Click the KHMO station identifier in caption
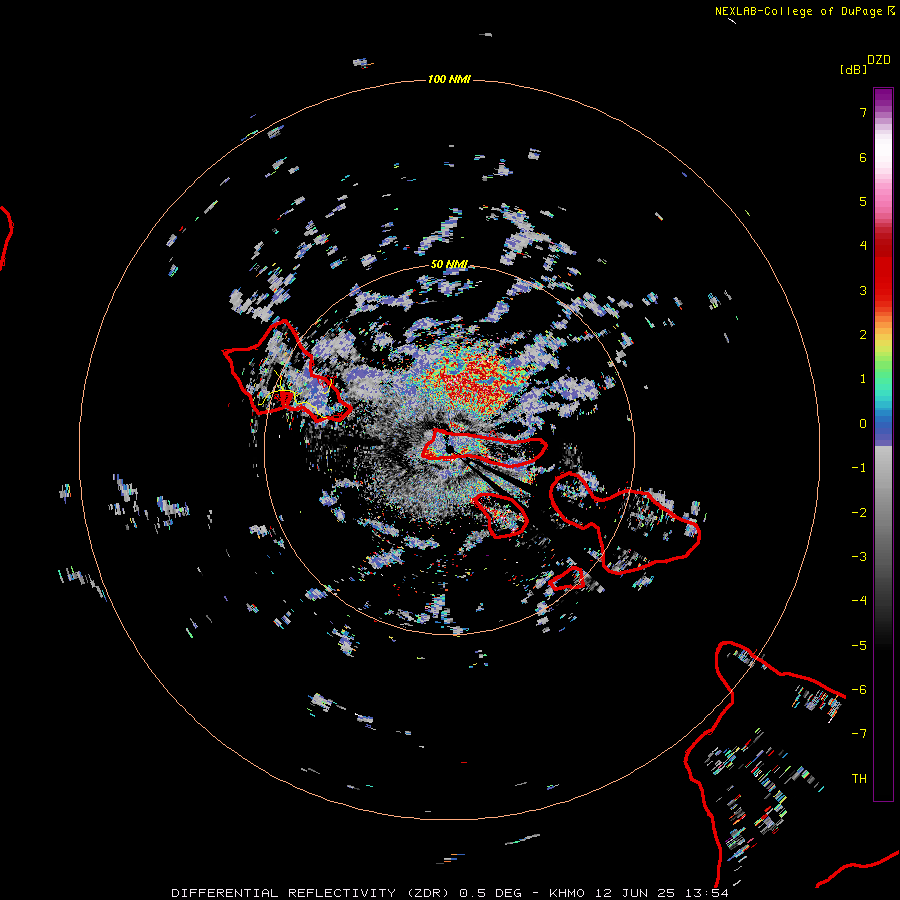The image size is (900, 900). (x=567, y=893)
